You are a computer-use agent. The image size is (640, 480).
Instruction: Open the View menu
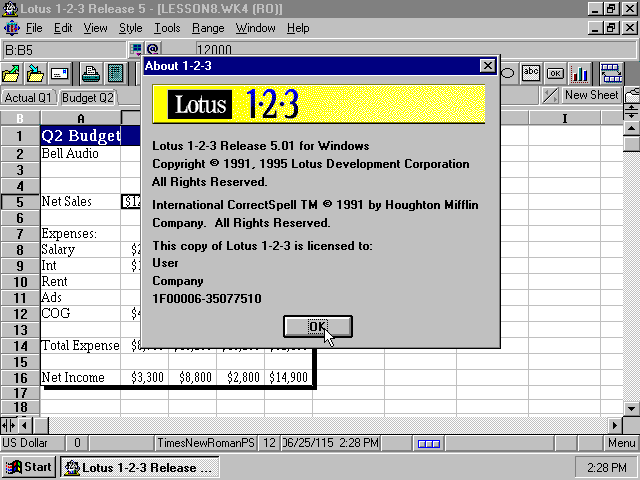pos(96,28)
